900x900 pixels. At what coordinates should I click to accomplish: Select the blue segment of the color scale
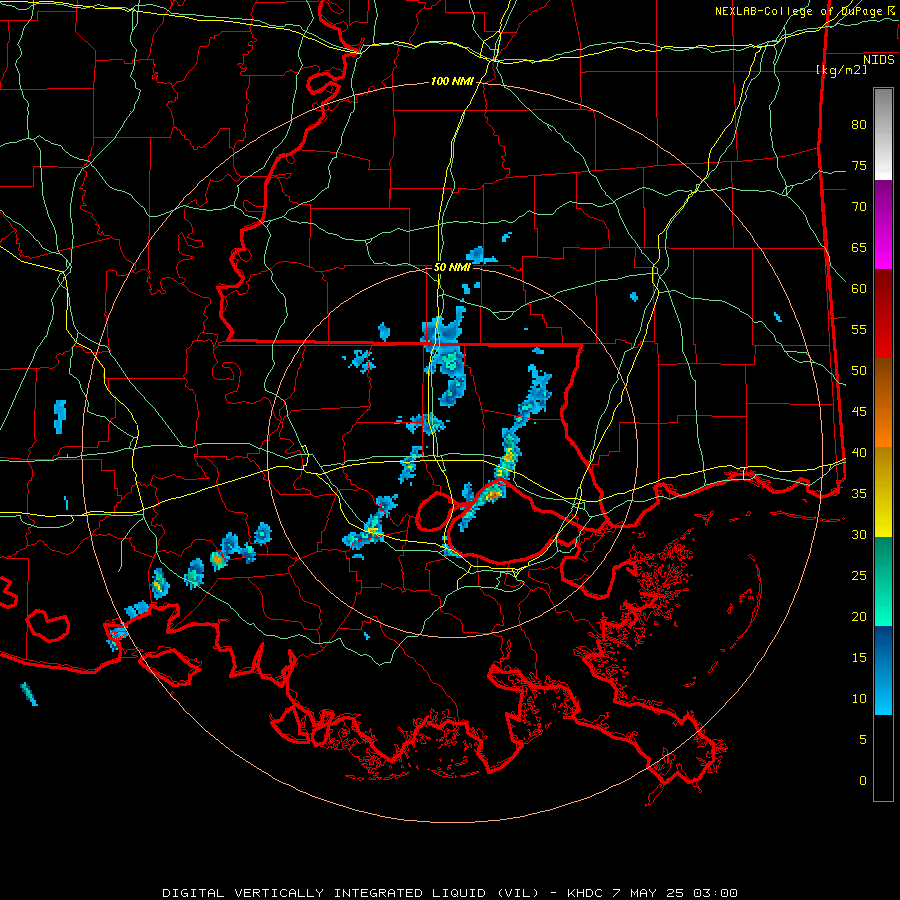pos(883,670)
